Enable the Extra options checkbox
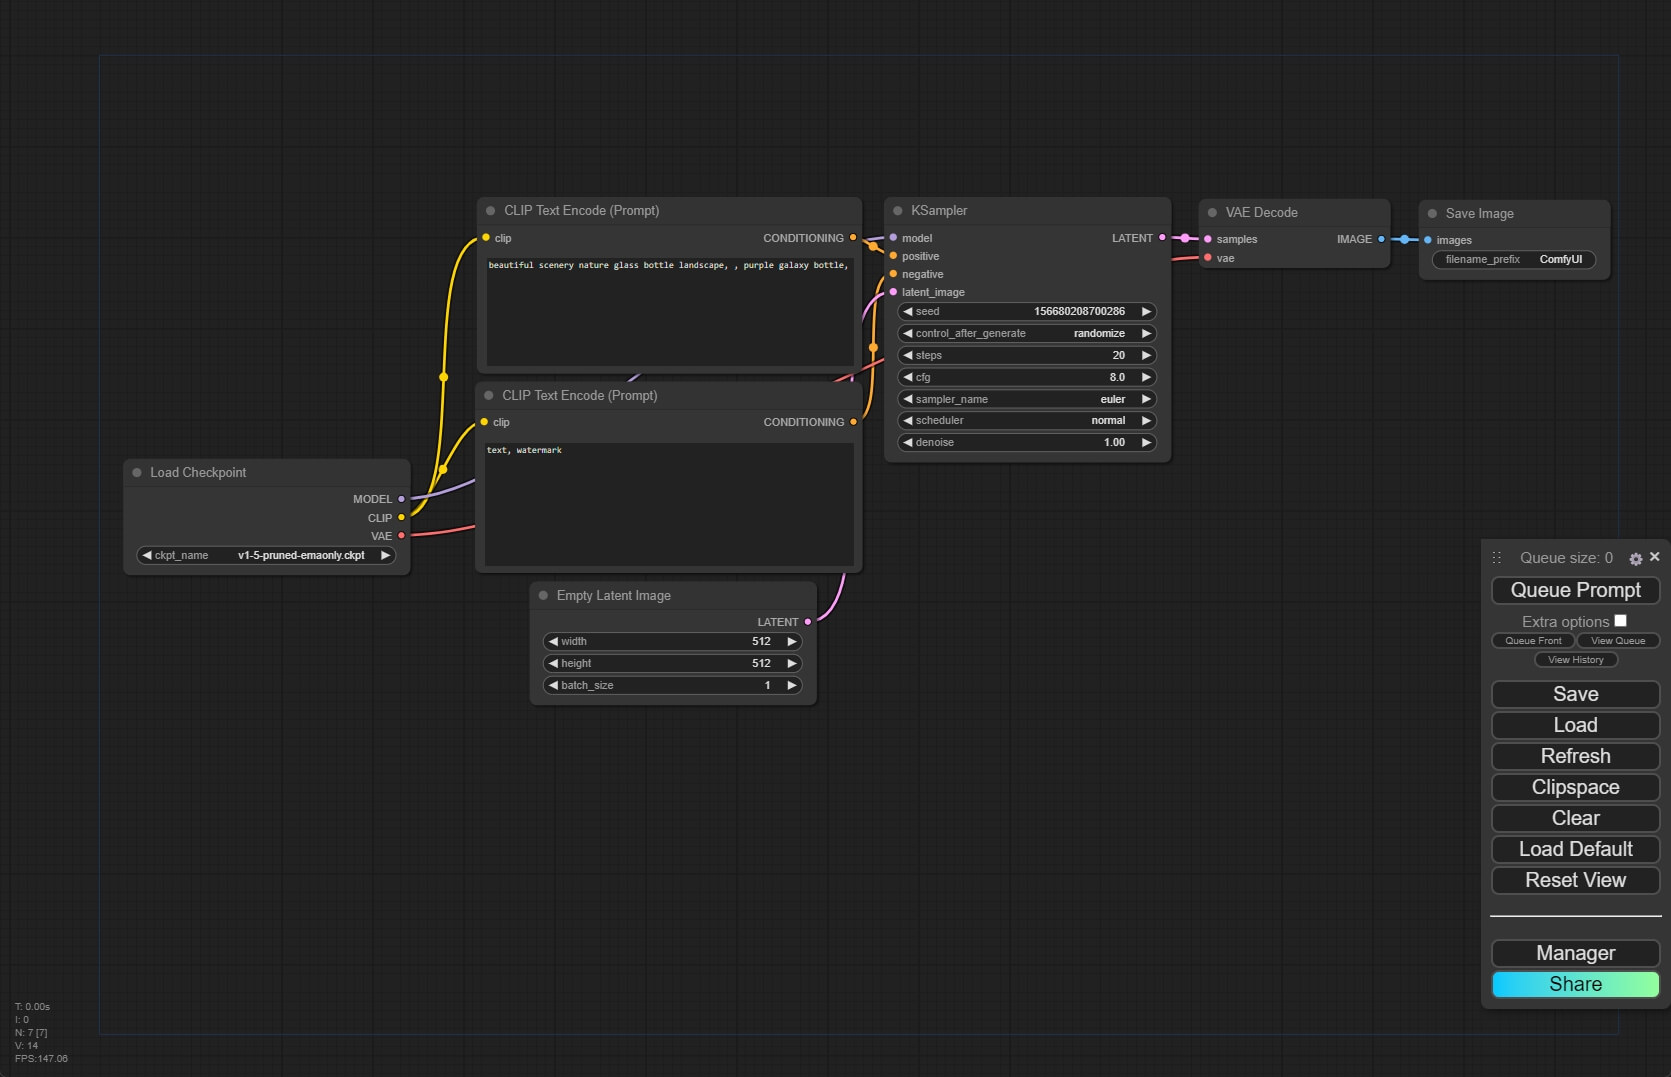 pos(1620,621)
